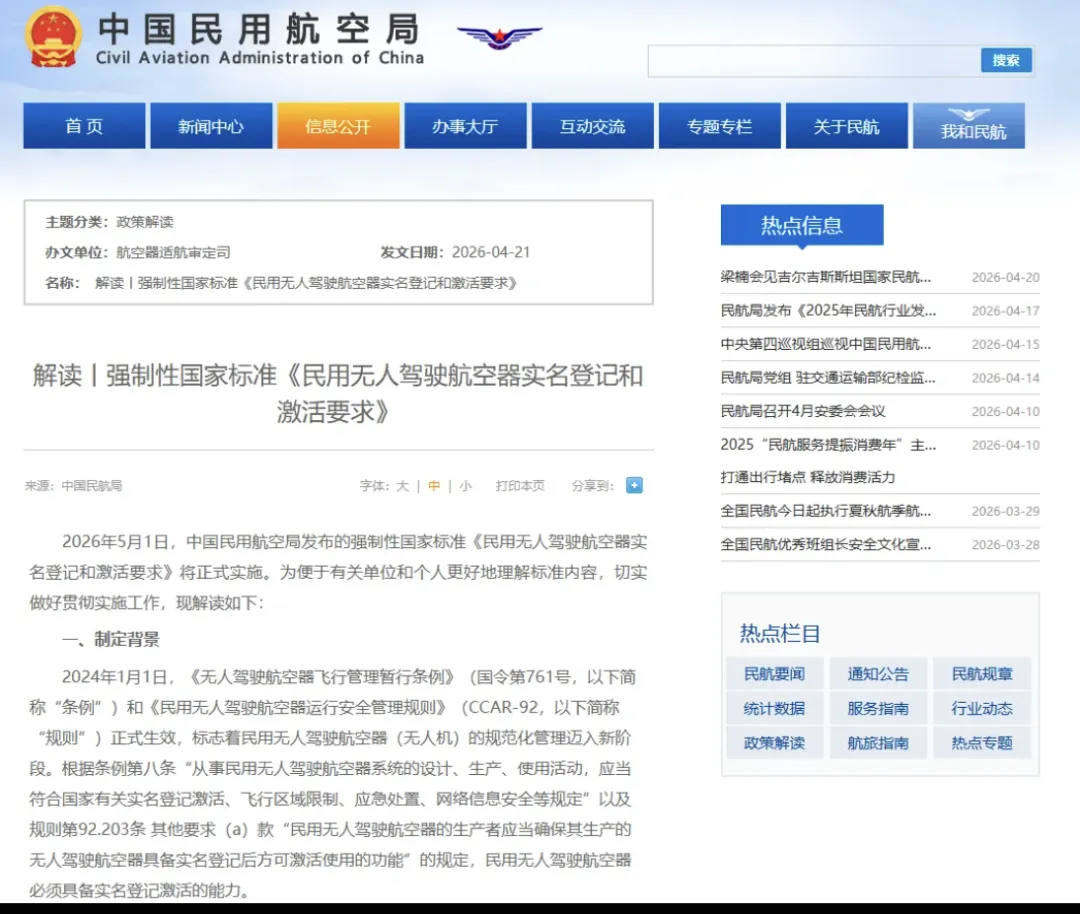Open the 服务指南 service guide section
Viewport: 1080px width, 914px height.
point(877,710)
